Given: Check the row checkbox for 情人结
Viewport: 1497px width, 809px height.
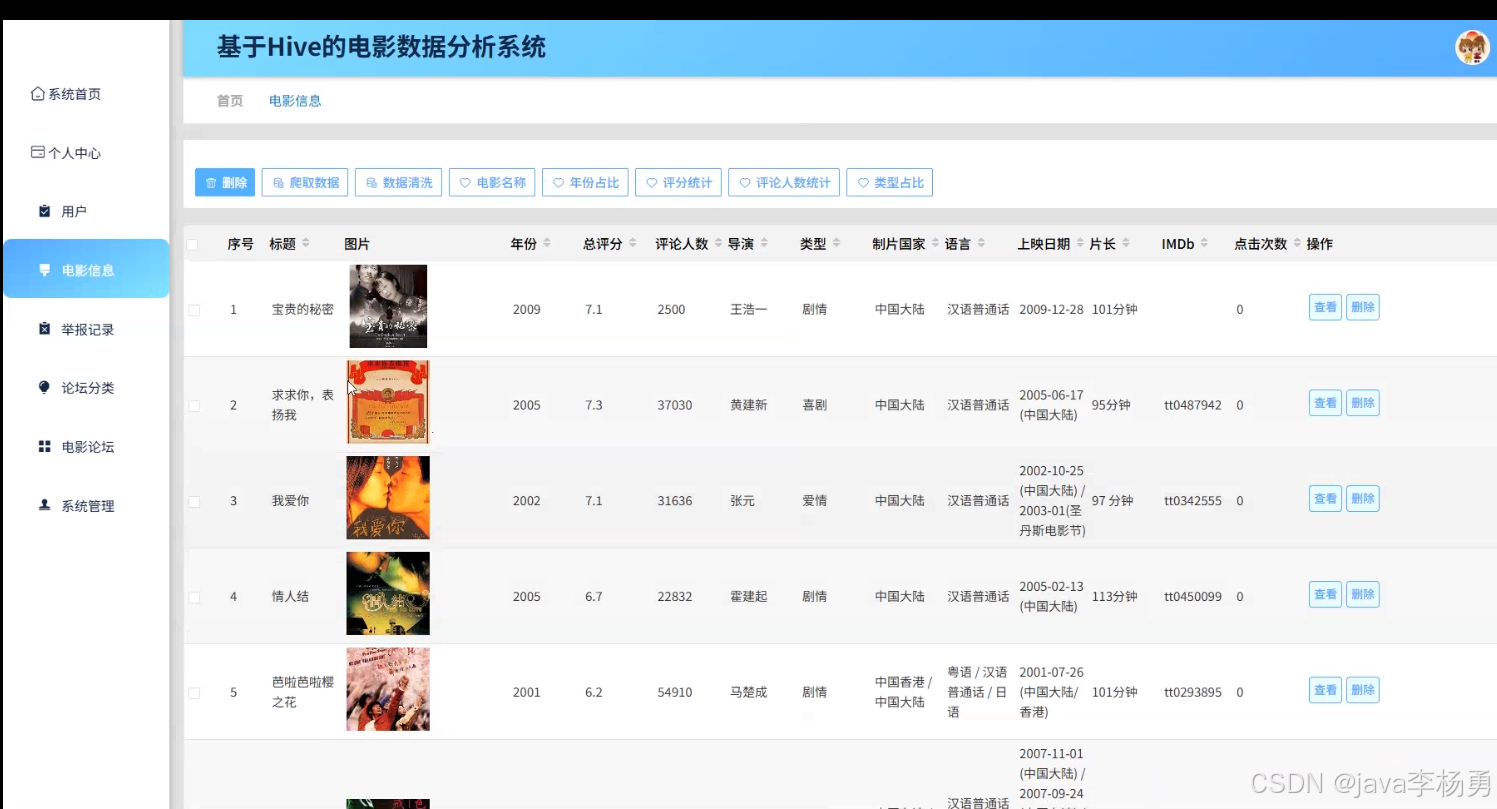Looking at the screenshot, I should [x=194, y=597].
